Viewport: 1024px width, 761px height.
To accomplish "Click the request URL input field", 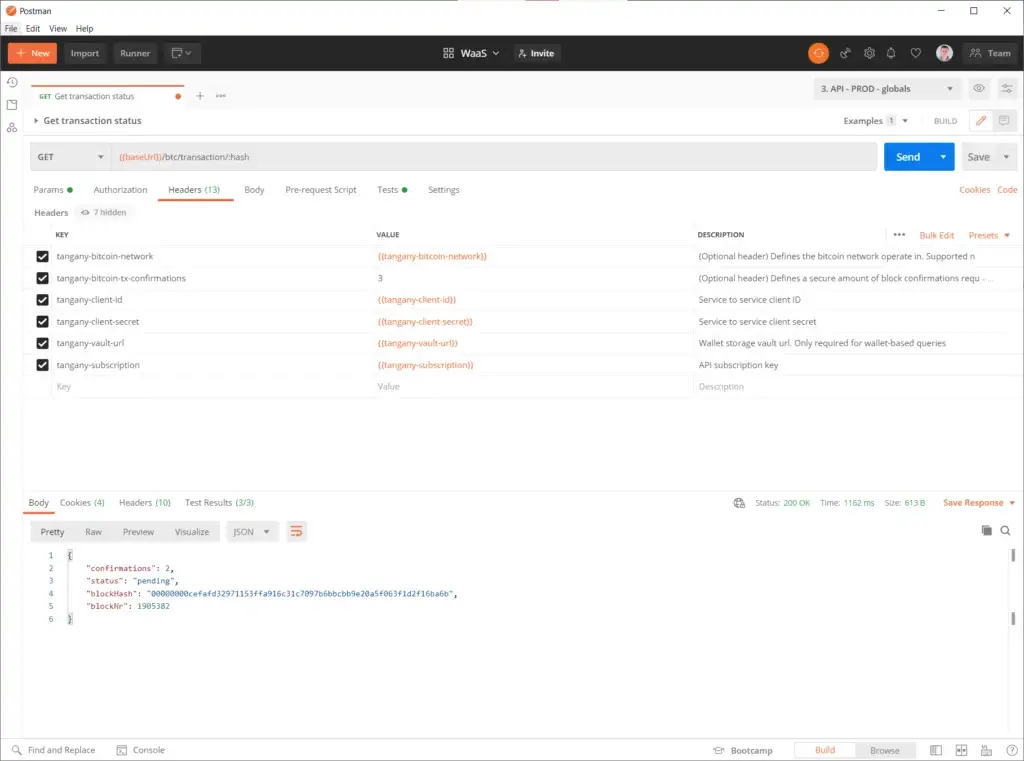I will point(494,157).
